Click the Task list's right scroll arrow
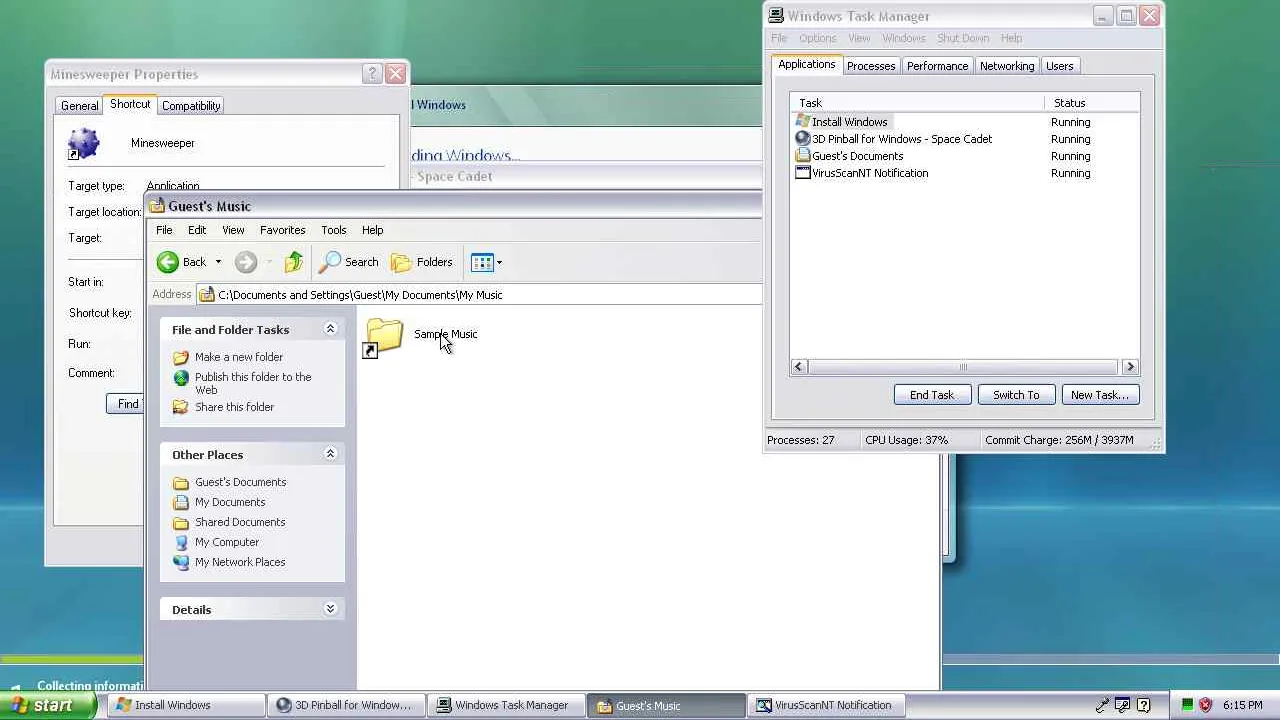Viewport: 1280px width, 720px height. pos(1131,367)
